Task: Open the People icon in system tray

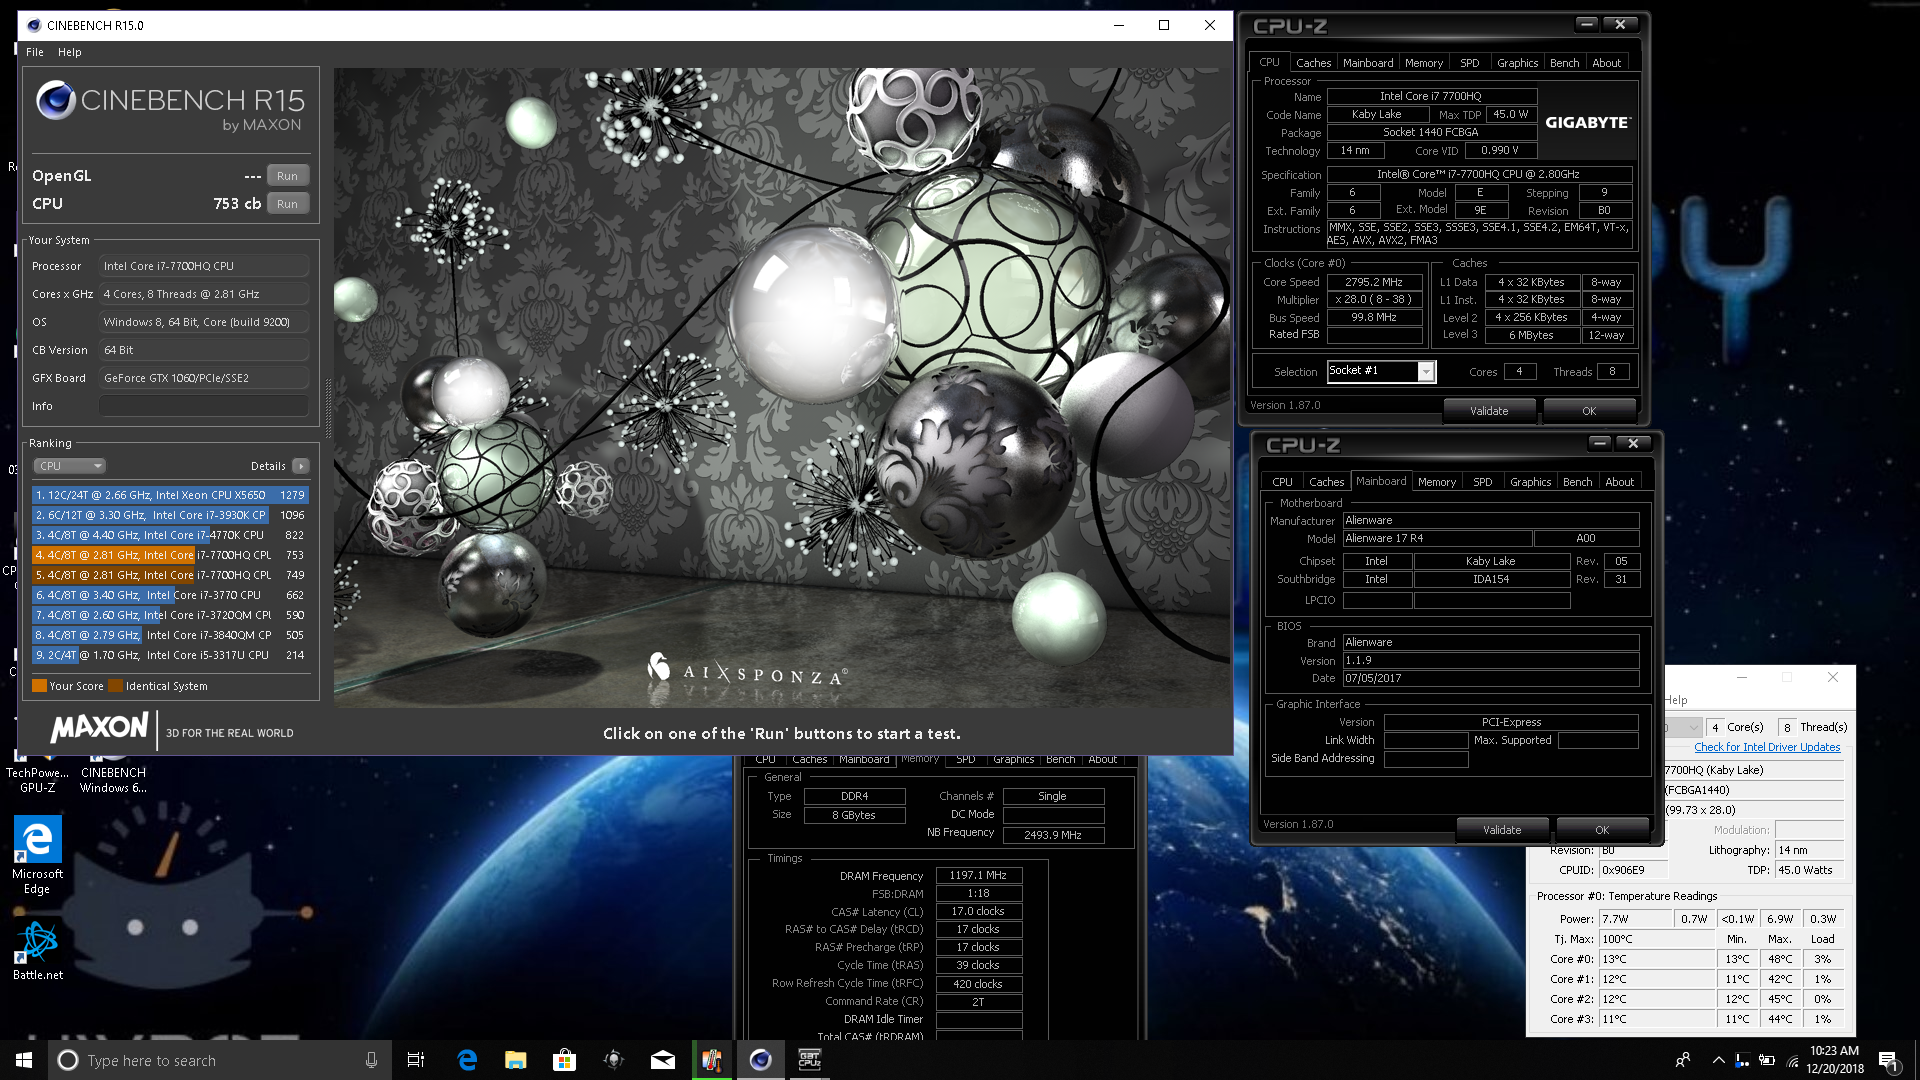Action: coord(1683,1060)
